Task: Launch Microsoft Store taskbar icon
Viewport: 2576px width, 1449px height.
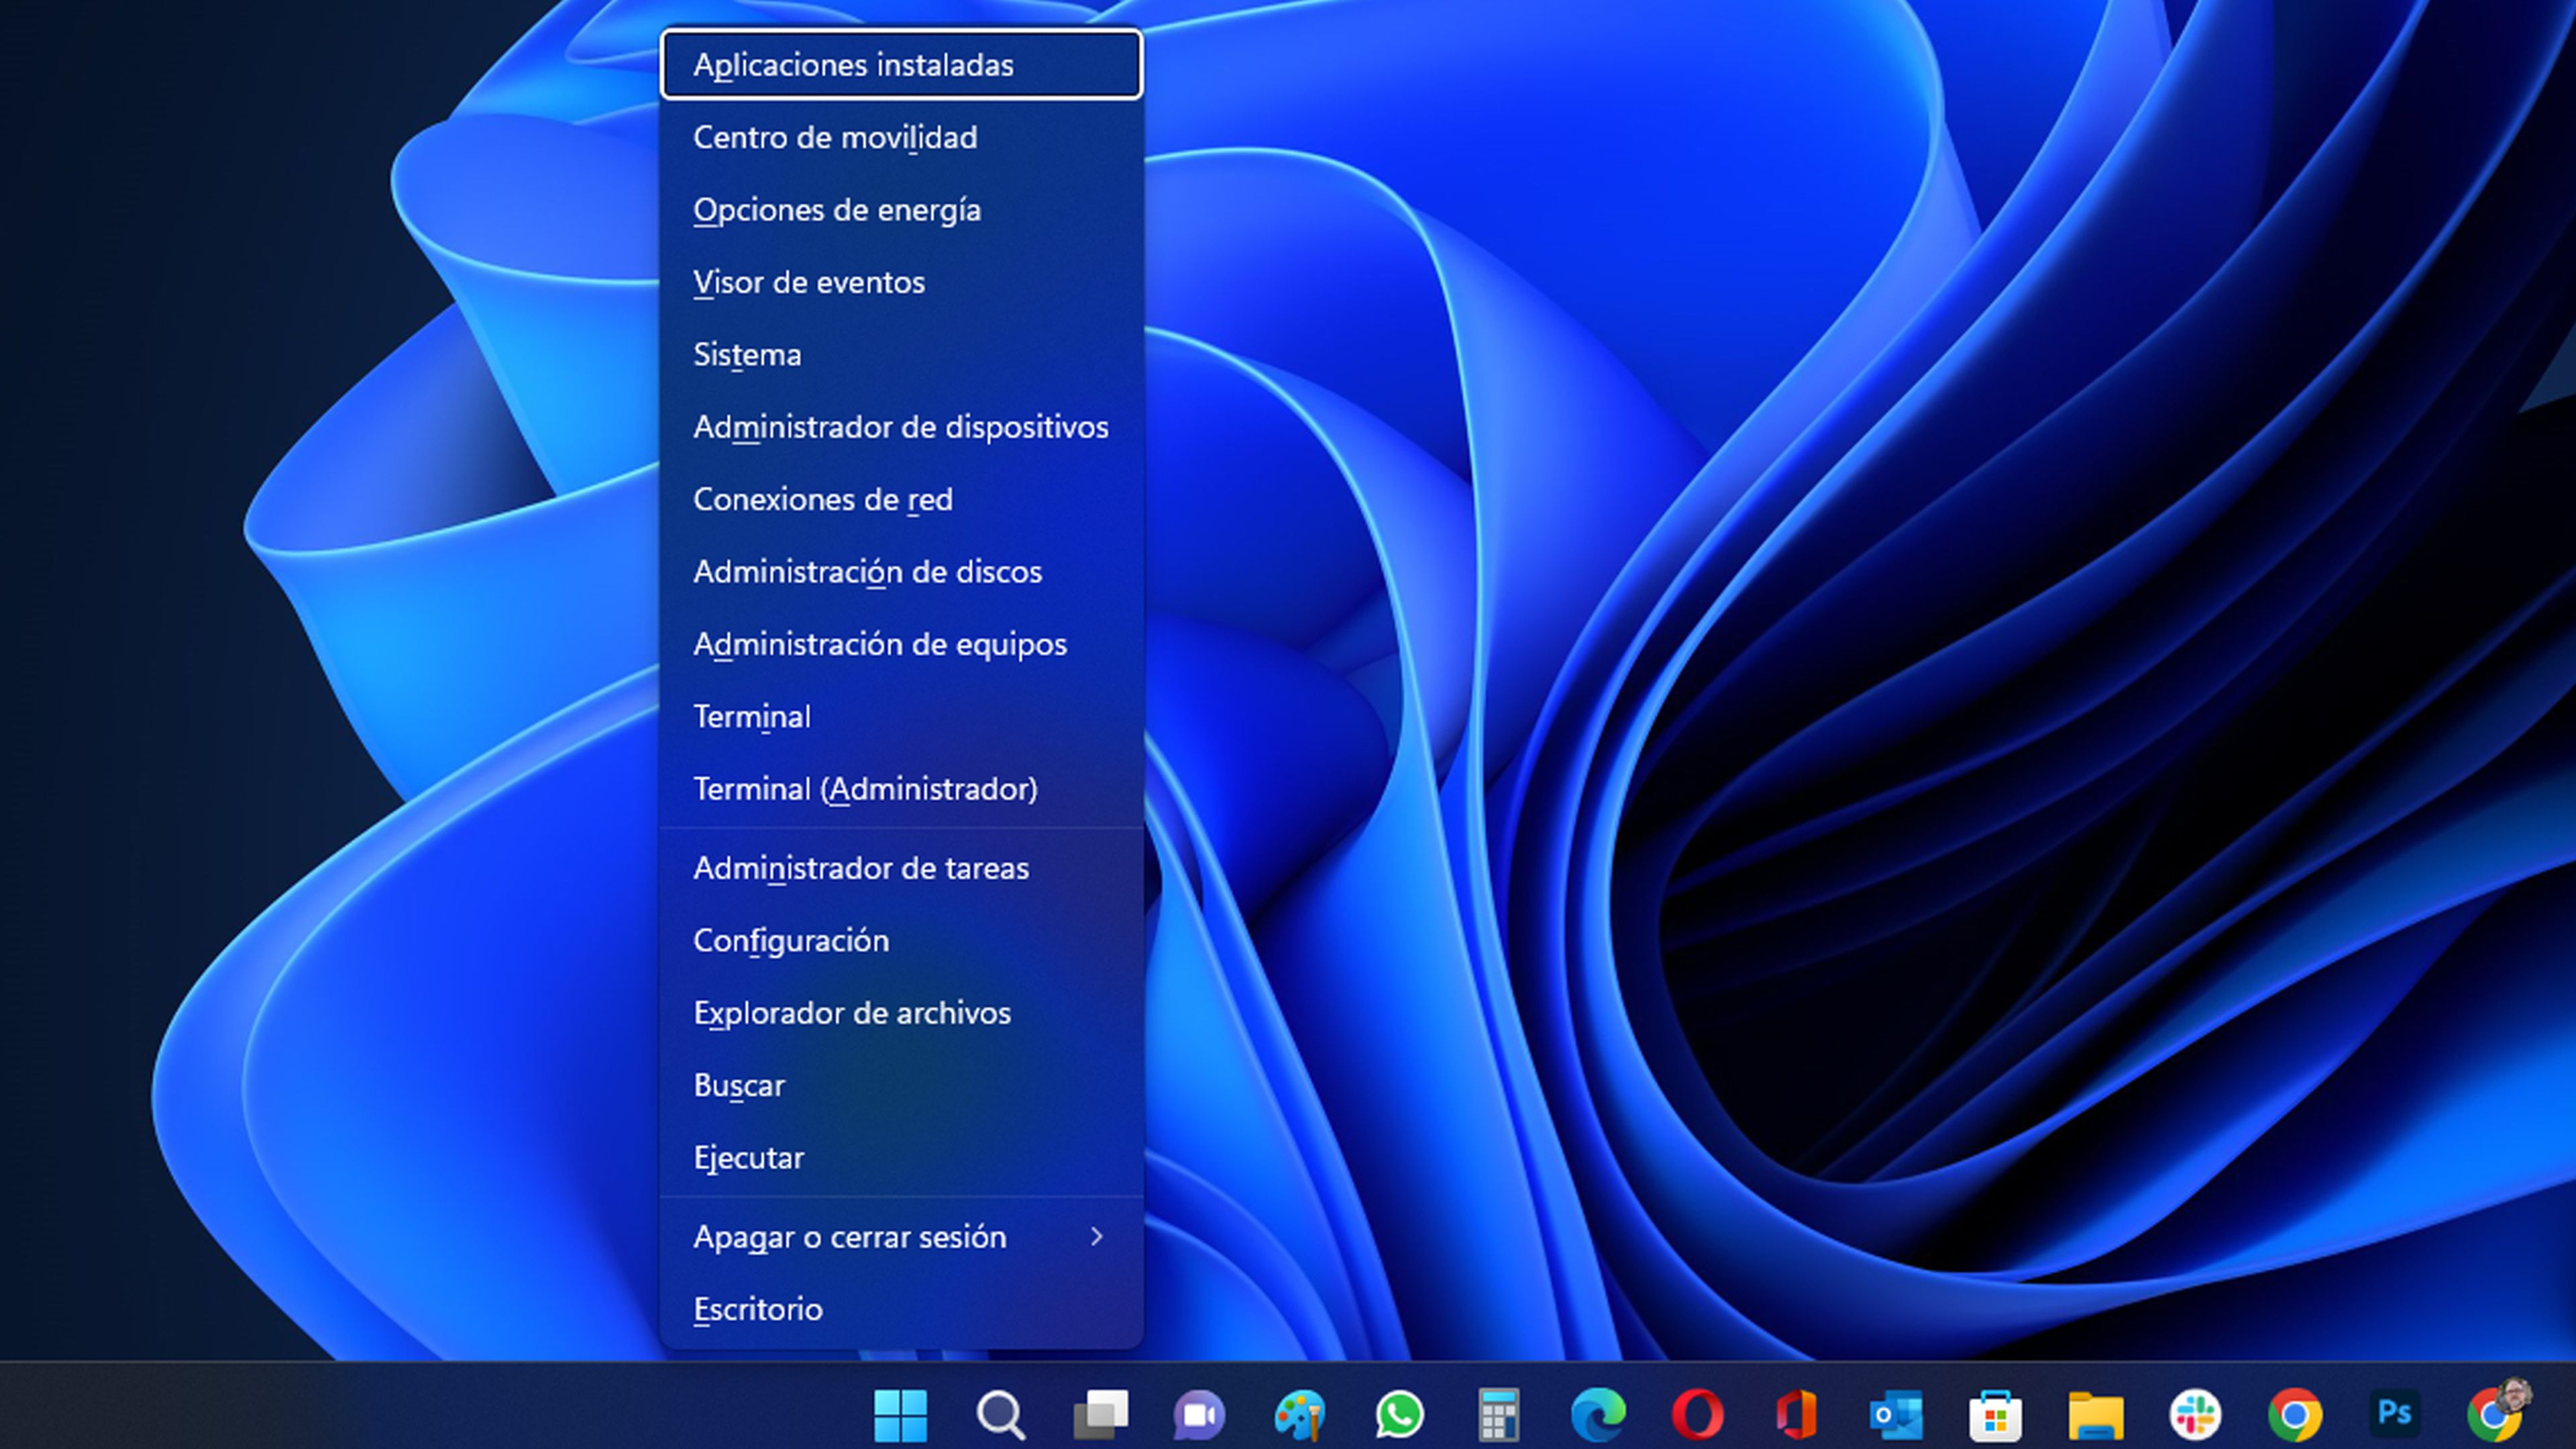Action: click(1996, 1415)
